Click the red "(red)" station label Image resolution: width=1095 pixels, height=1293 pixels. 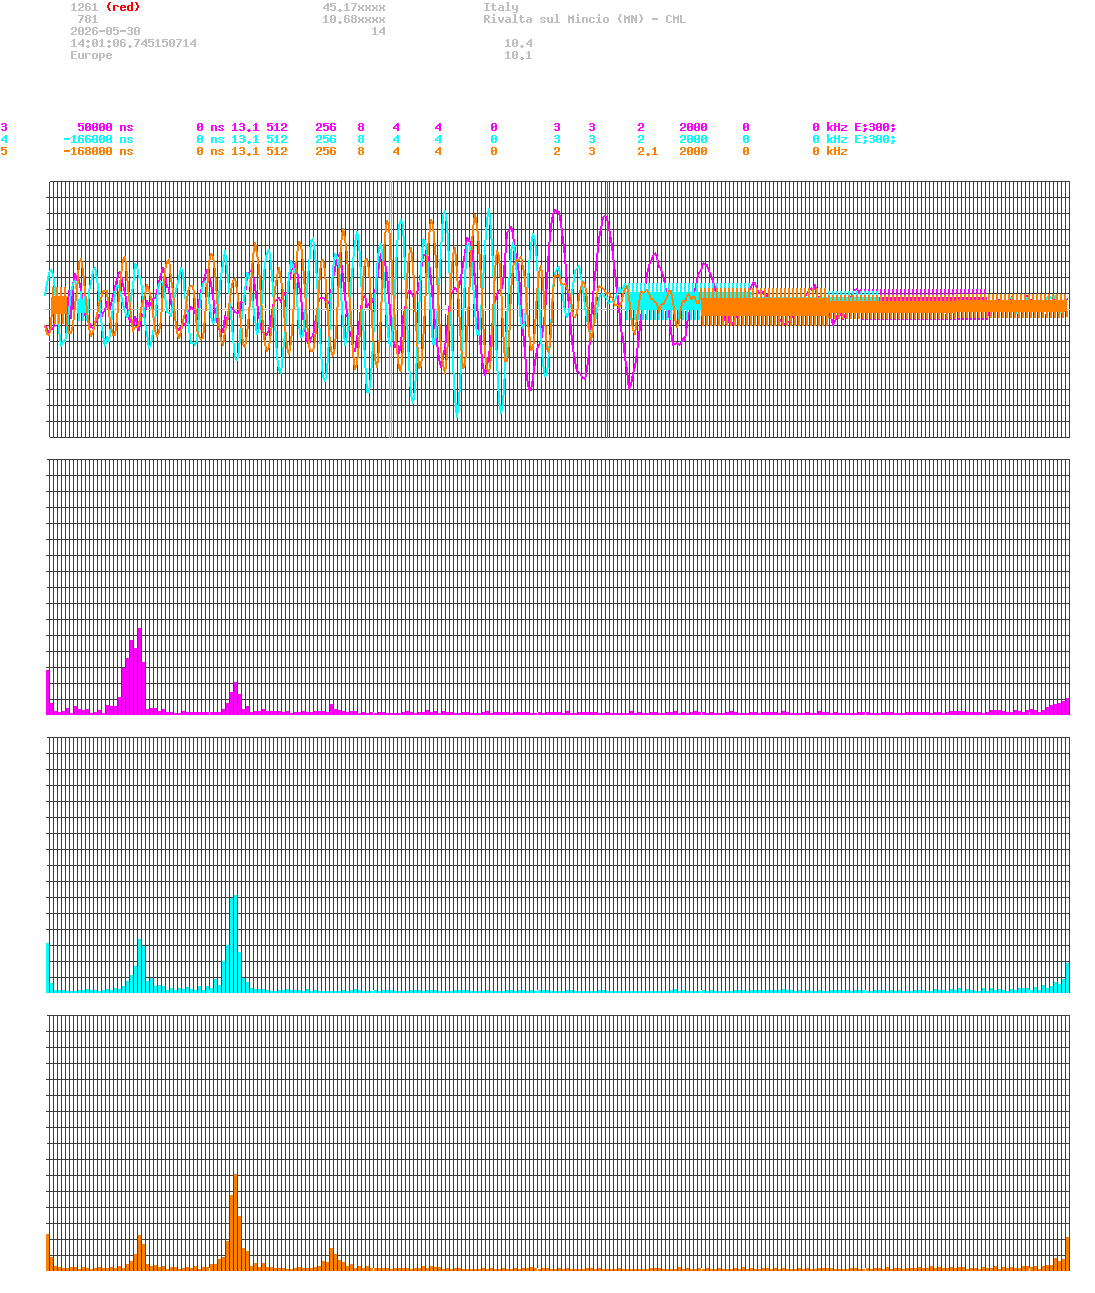123,7
